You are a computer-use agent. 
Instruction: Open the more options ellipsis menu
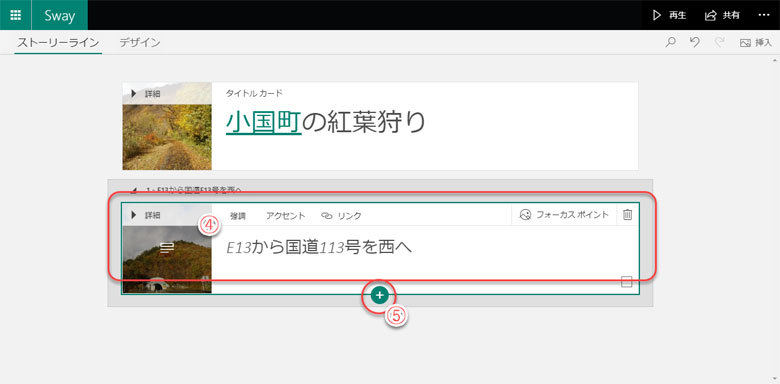pyautogui.click(x=764, y=15)
